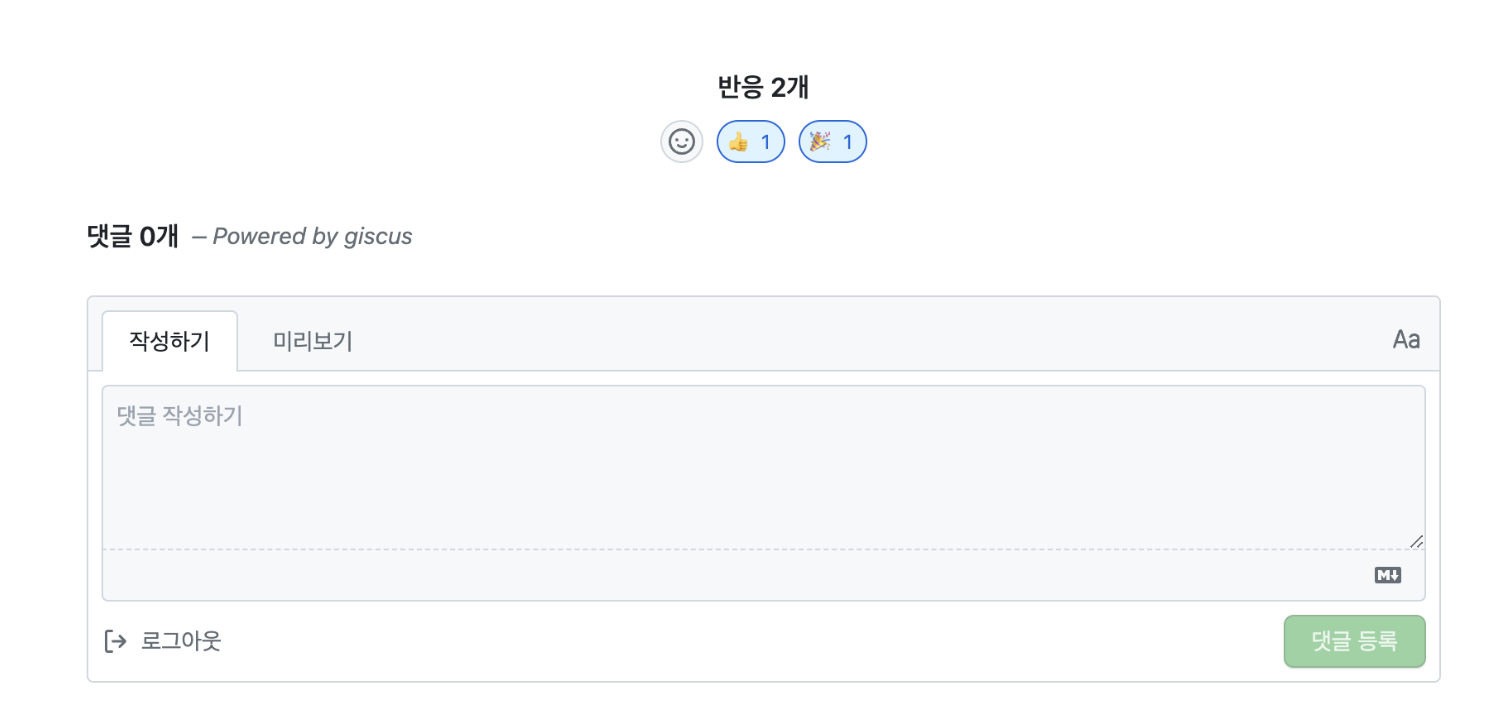Click the count beside the thumbs-up emoji
This screenshot has width=1504, height=710.
tap(766, 142)
